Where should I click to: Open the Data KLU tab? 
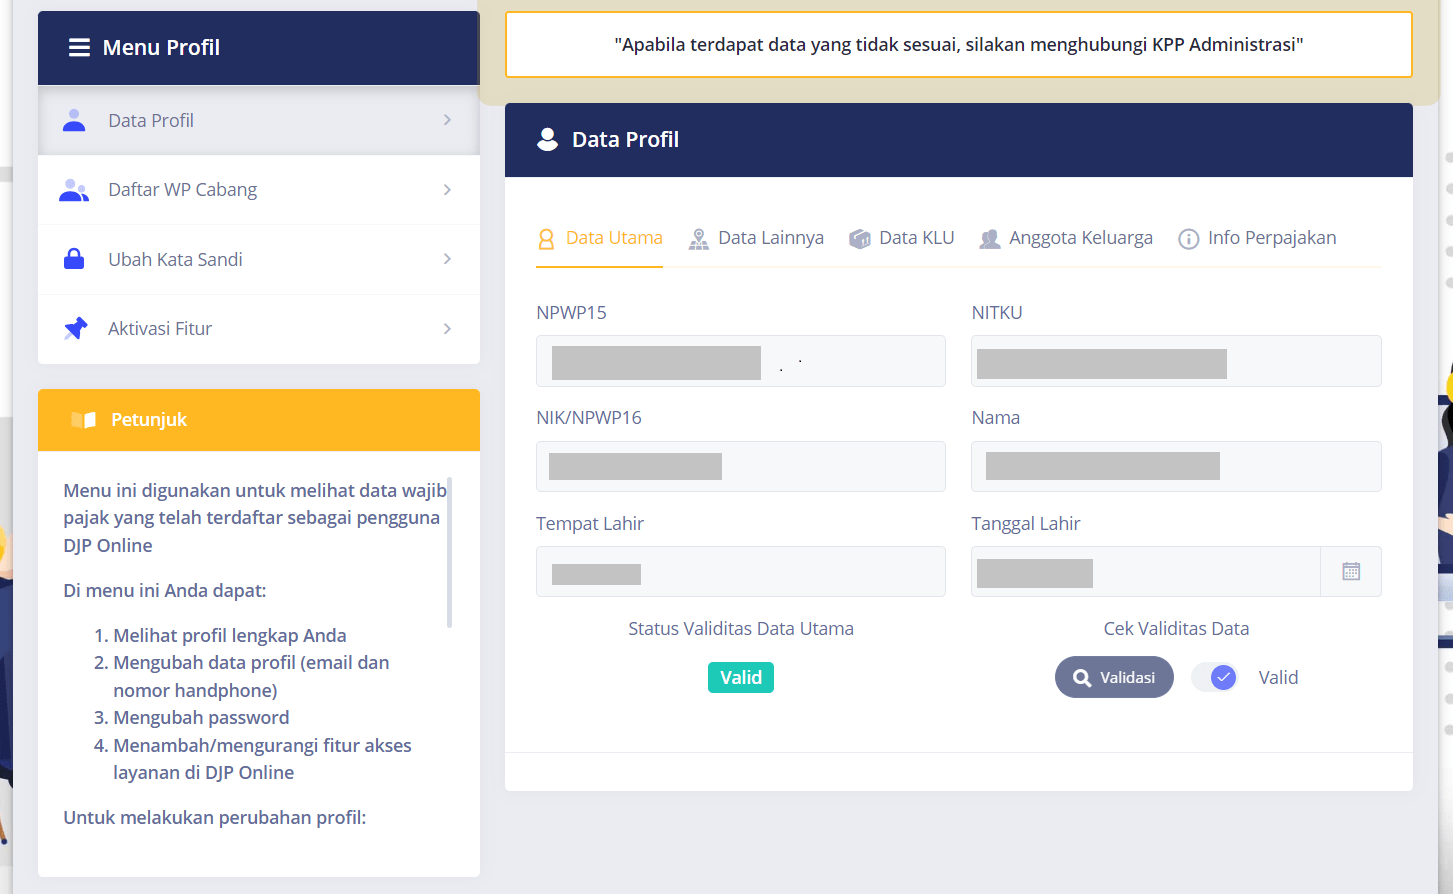pos(902,238)
